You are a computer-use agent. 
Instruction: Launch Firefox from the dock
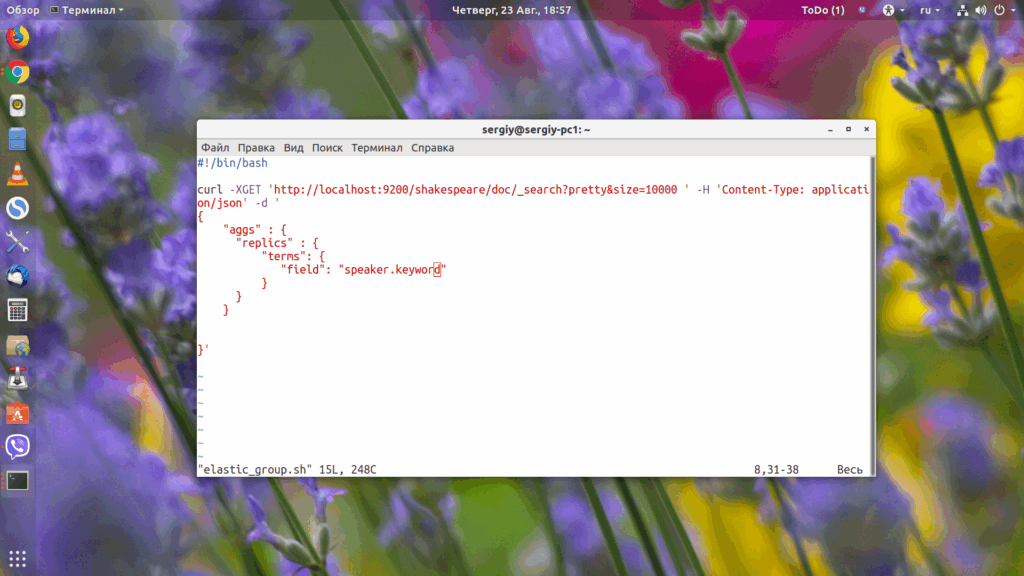pos(18,38)
